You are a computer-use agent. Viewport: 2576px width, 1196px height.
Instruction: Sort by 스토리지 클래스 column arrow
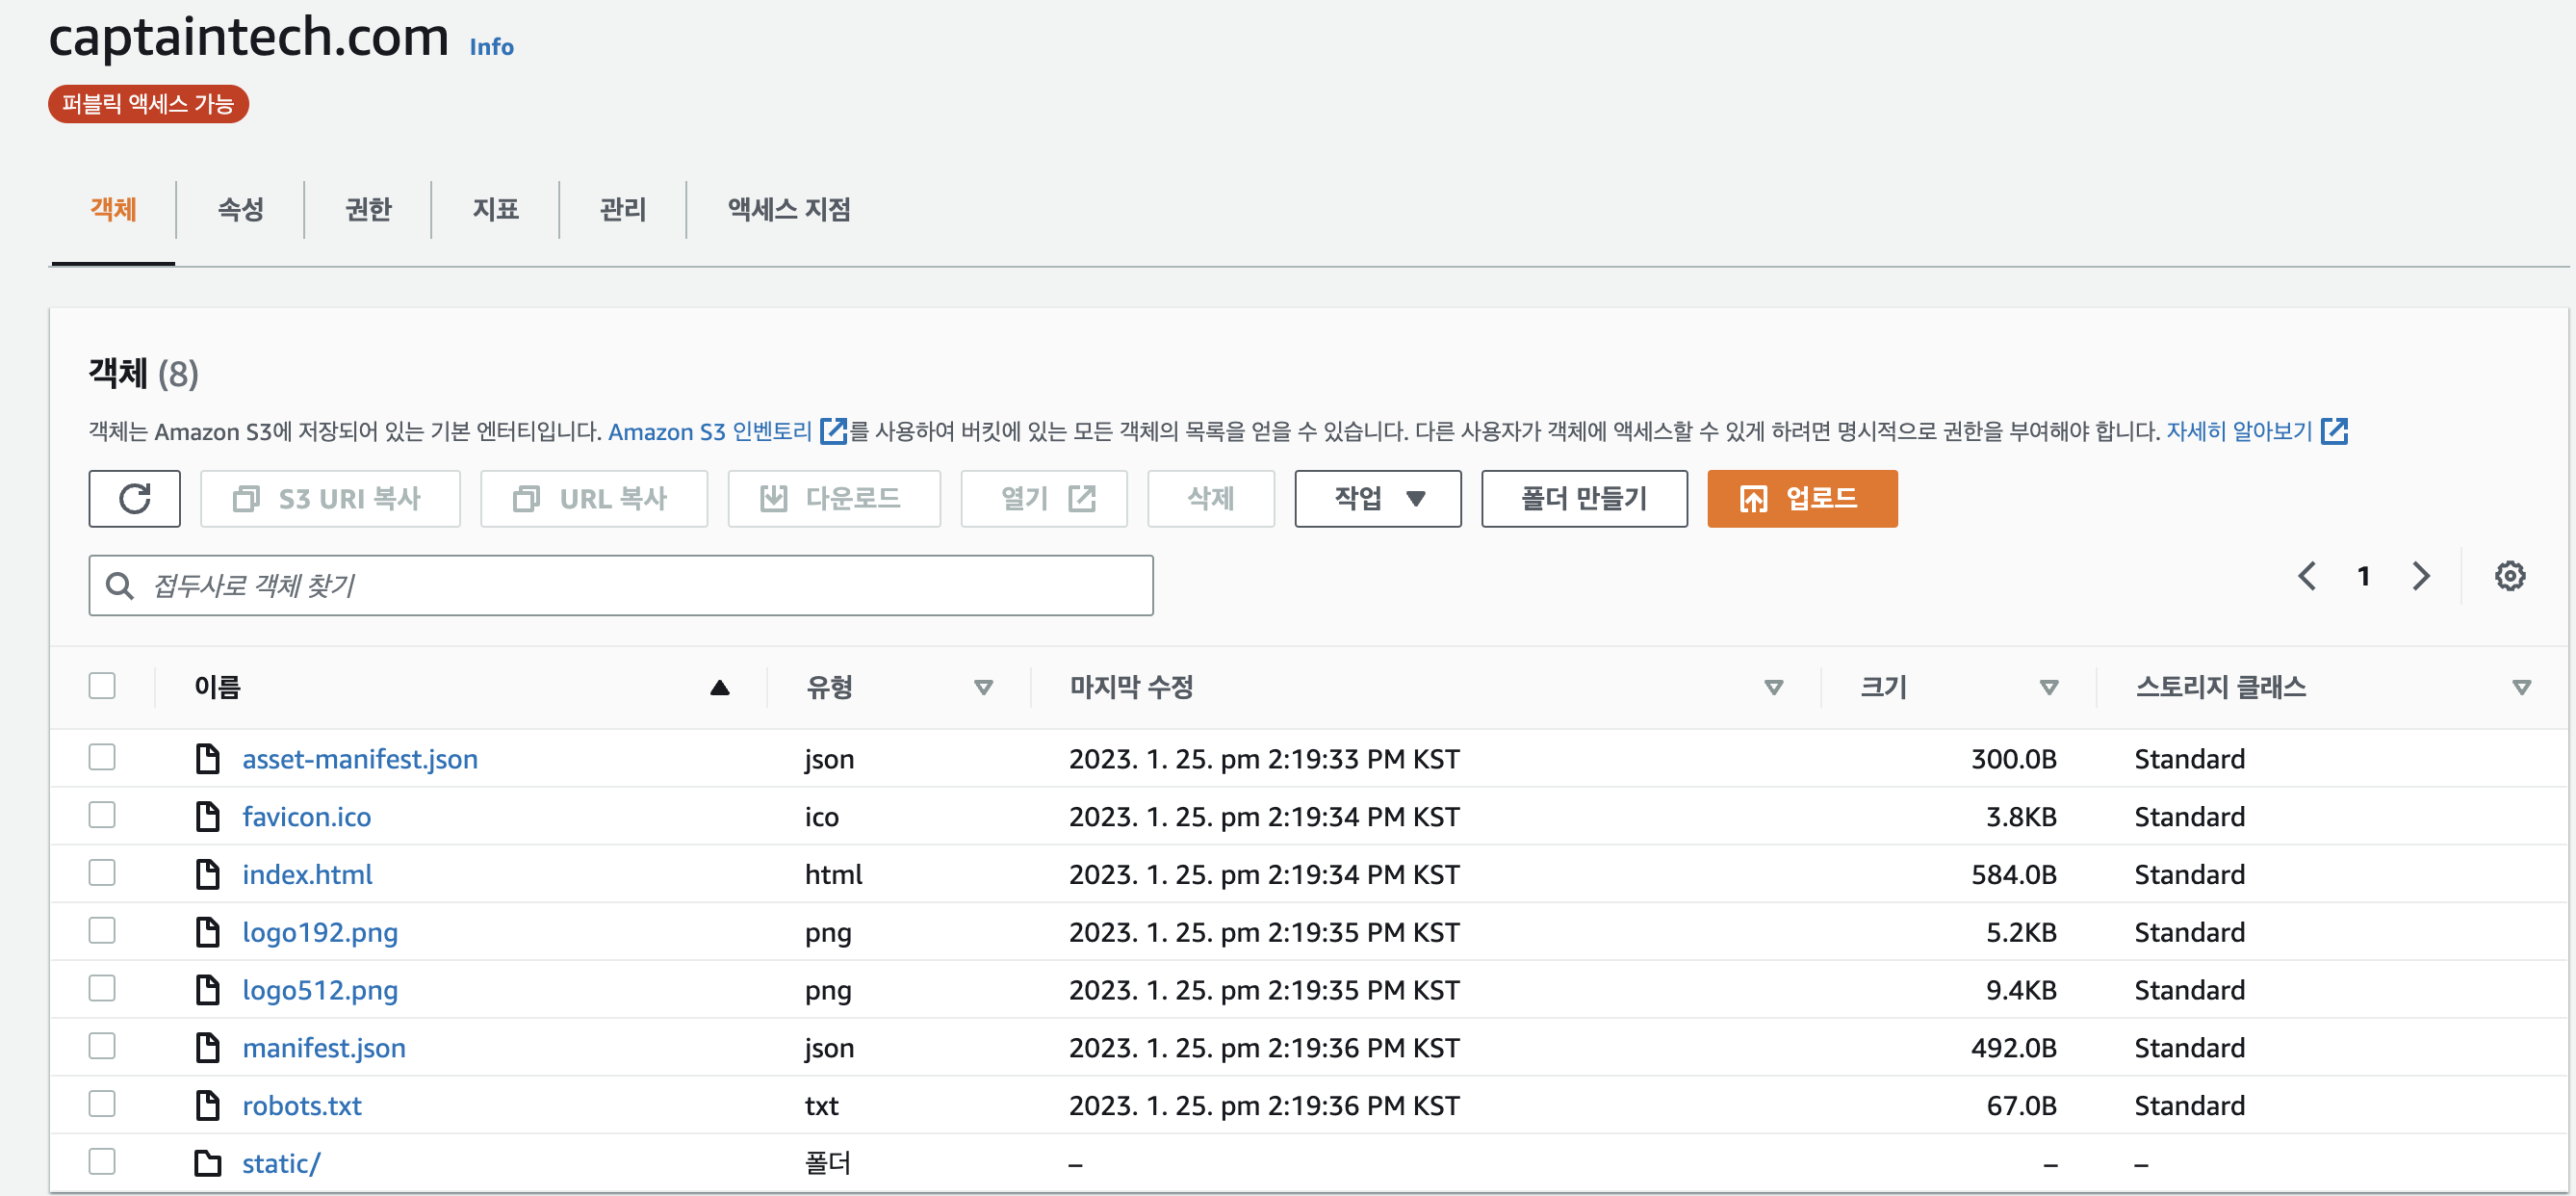2521,687
